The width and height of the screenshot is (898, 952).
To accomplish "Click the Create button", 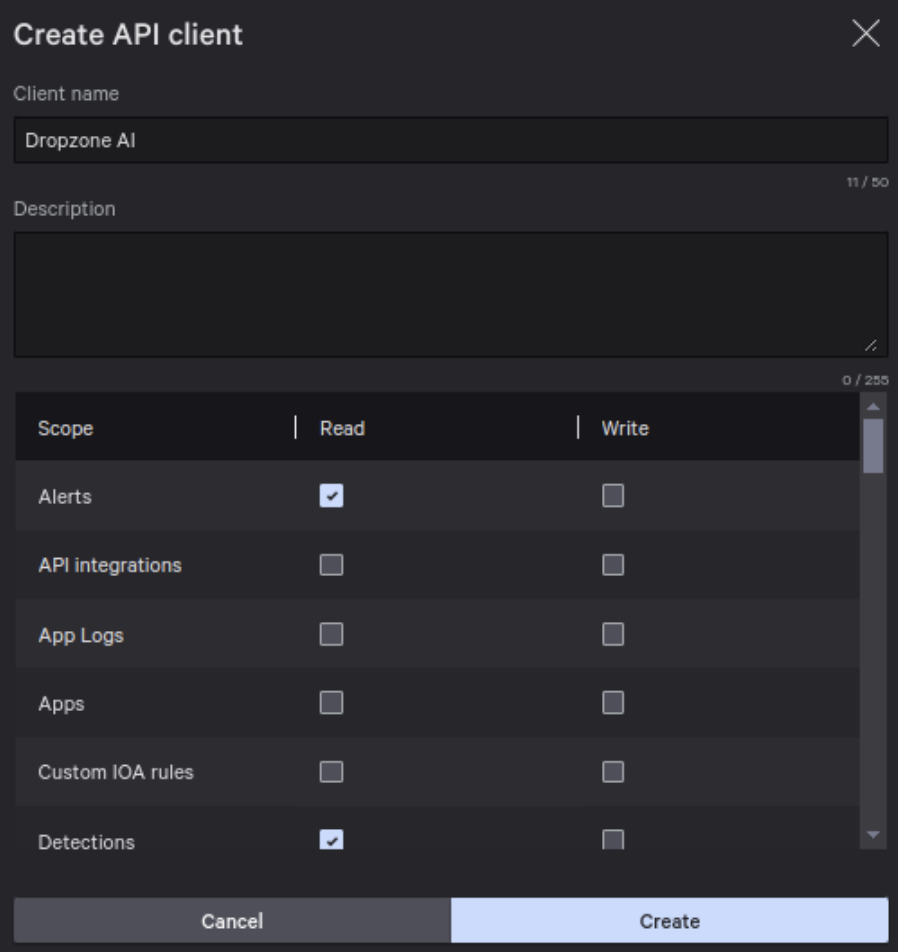I will click(x=669, y=921).
